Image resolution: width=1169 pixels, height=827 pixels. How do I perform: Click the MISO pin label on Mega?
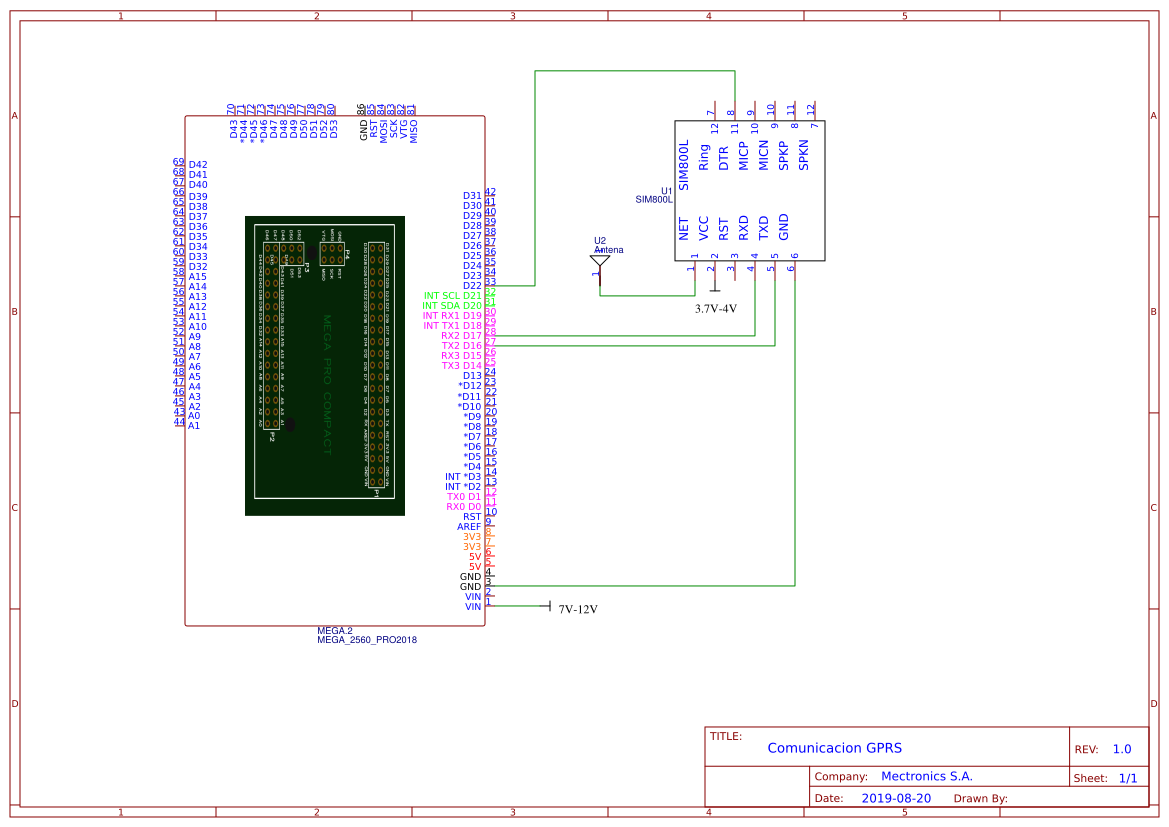tap(413, 130)
